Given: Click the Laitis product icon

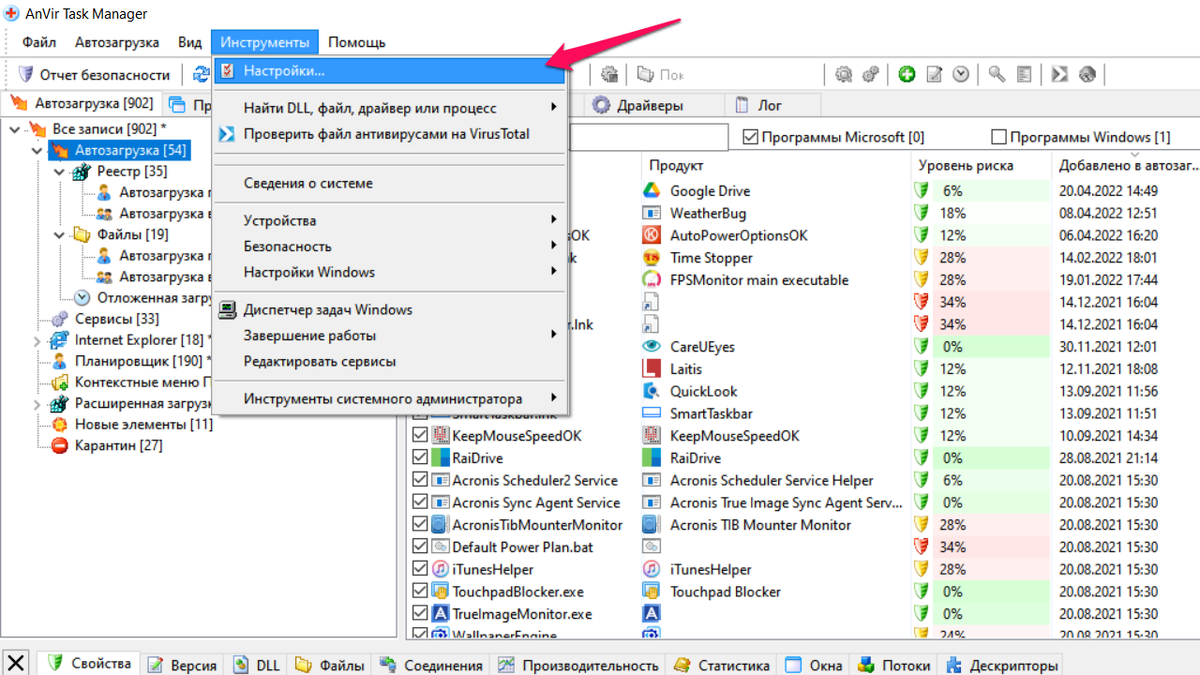Looking at the screenshot, I should [x=652, y=369].
